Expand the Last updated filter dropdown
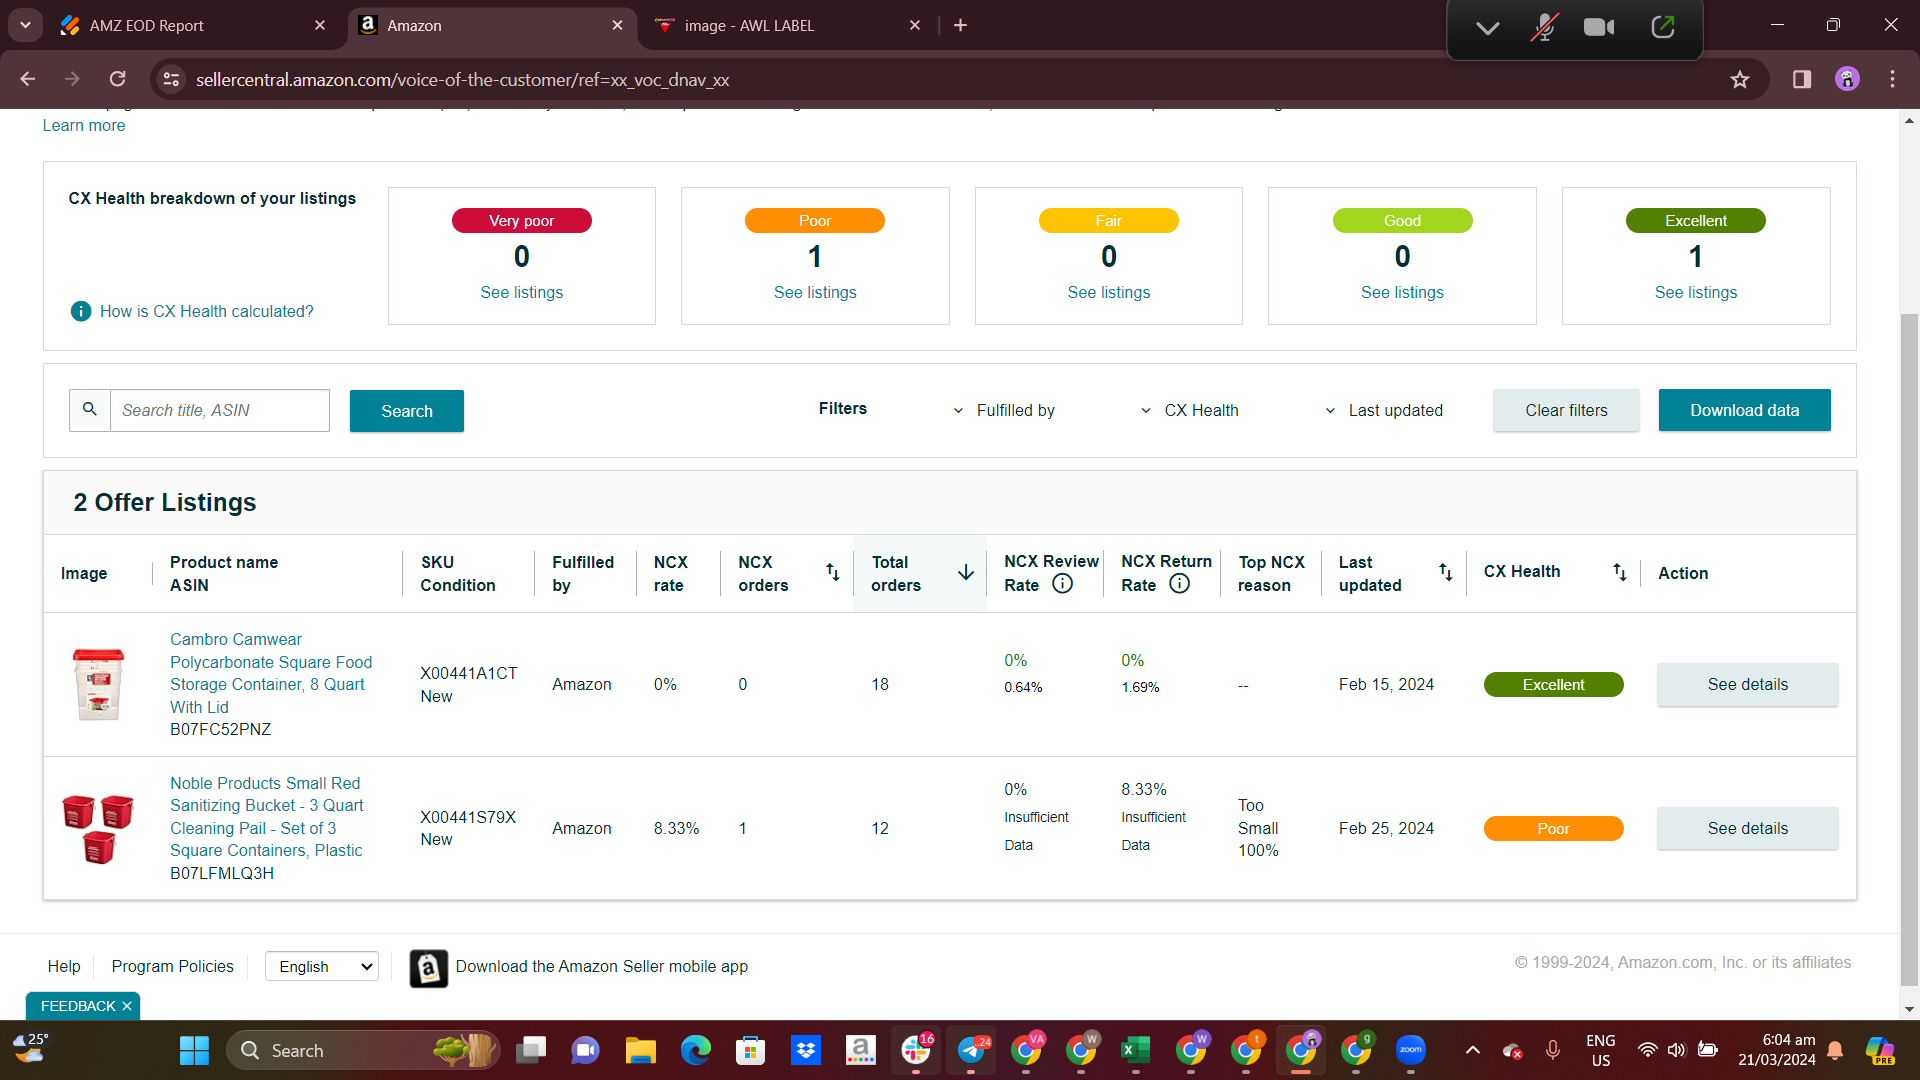 [x=1384, y=410]
